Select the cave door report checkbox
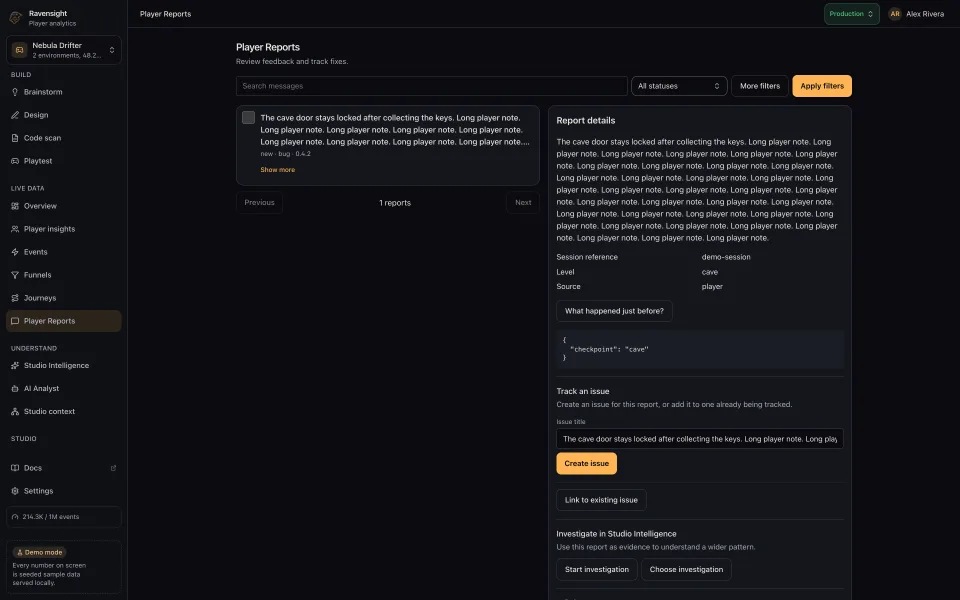Screen dimensions: 960x600 pos(248,118)
